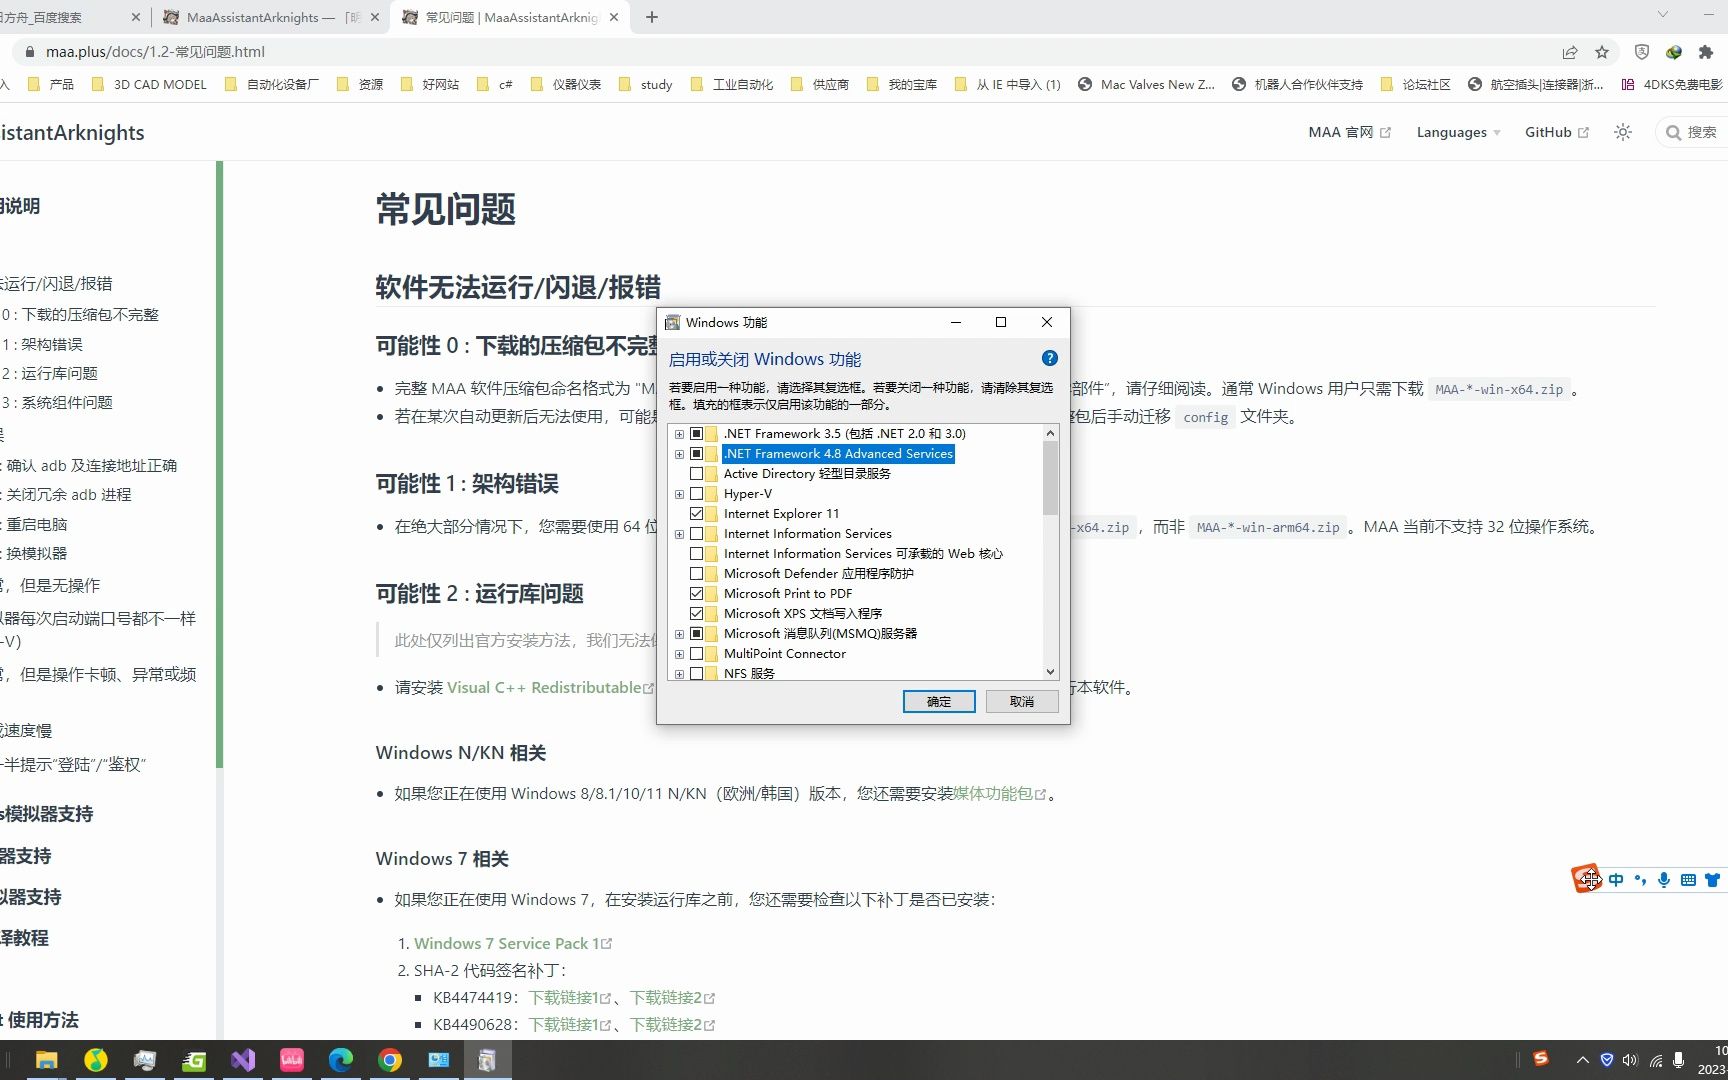
Task: Click the feature list scroll down arrow
Action: (x=1050, y=672)
